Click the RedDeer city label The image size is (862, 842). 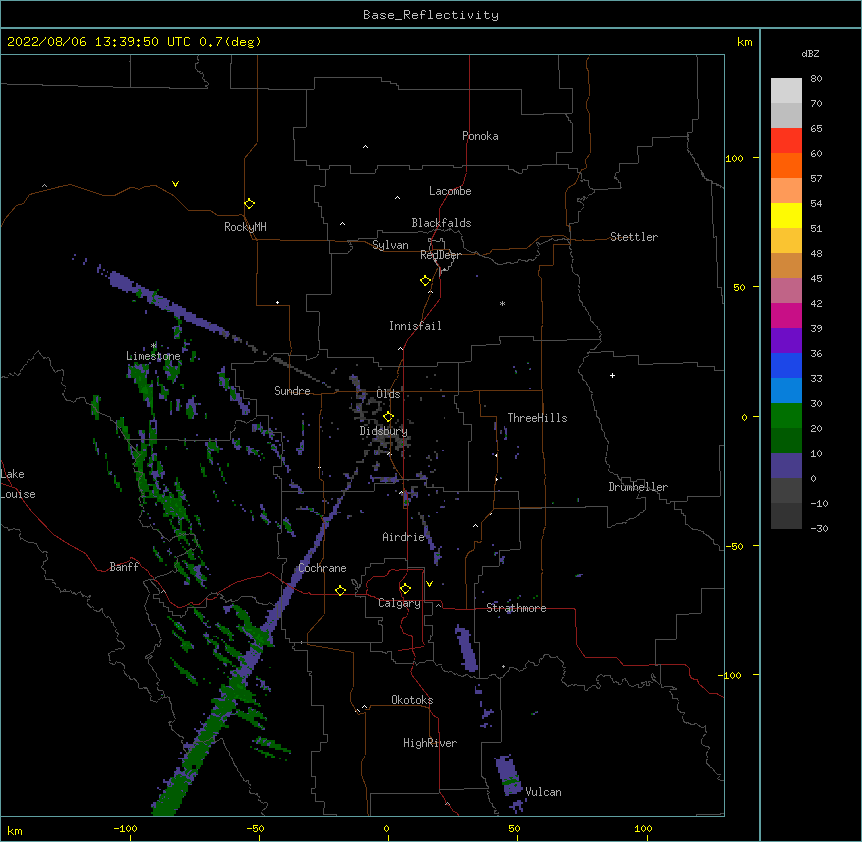440,255
